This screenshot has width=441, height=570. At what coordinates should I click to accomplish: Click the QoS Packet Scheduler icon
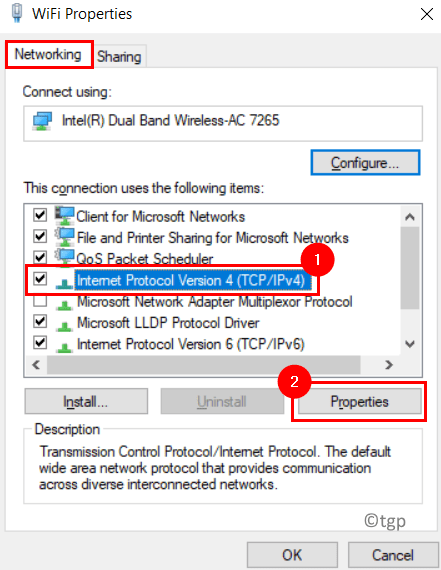pos(65,257)
